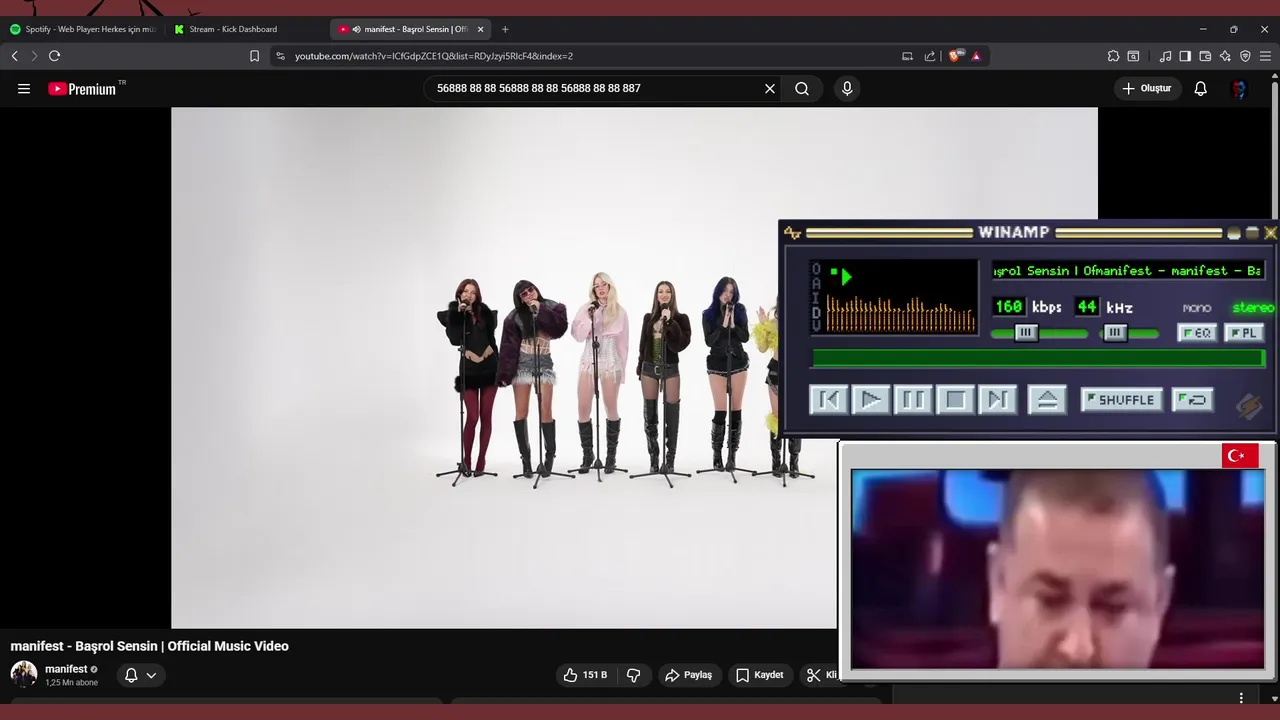Open YouTube notifications bell in header
1280x720 pixels.
click(1201, 88)
